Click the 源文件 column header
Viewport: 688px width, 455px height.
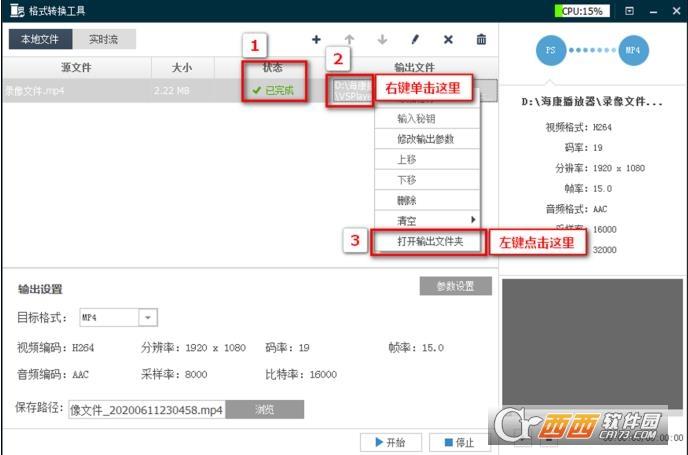click(x=76, y=68)
